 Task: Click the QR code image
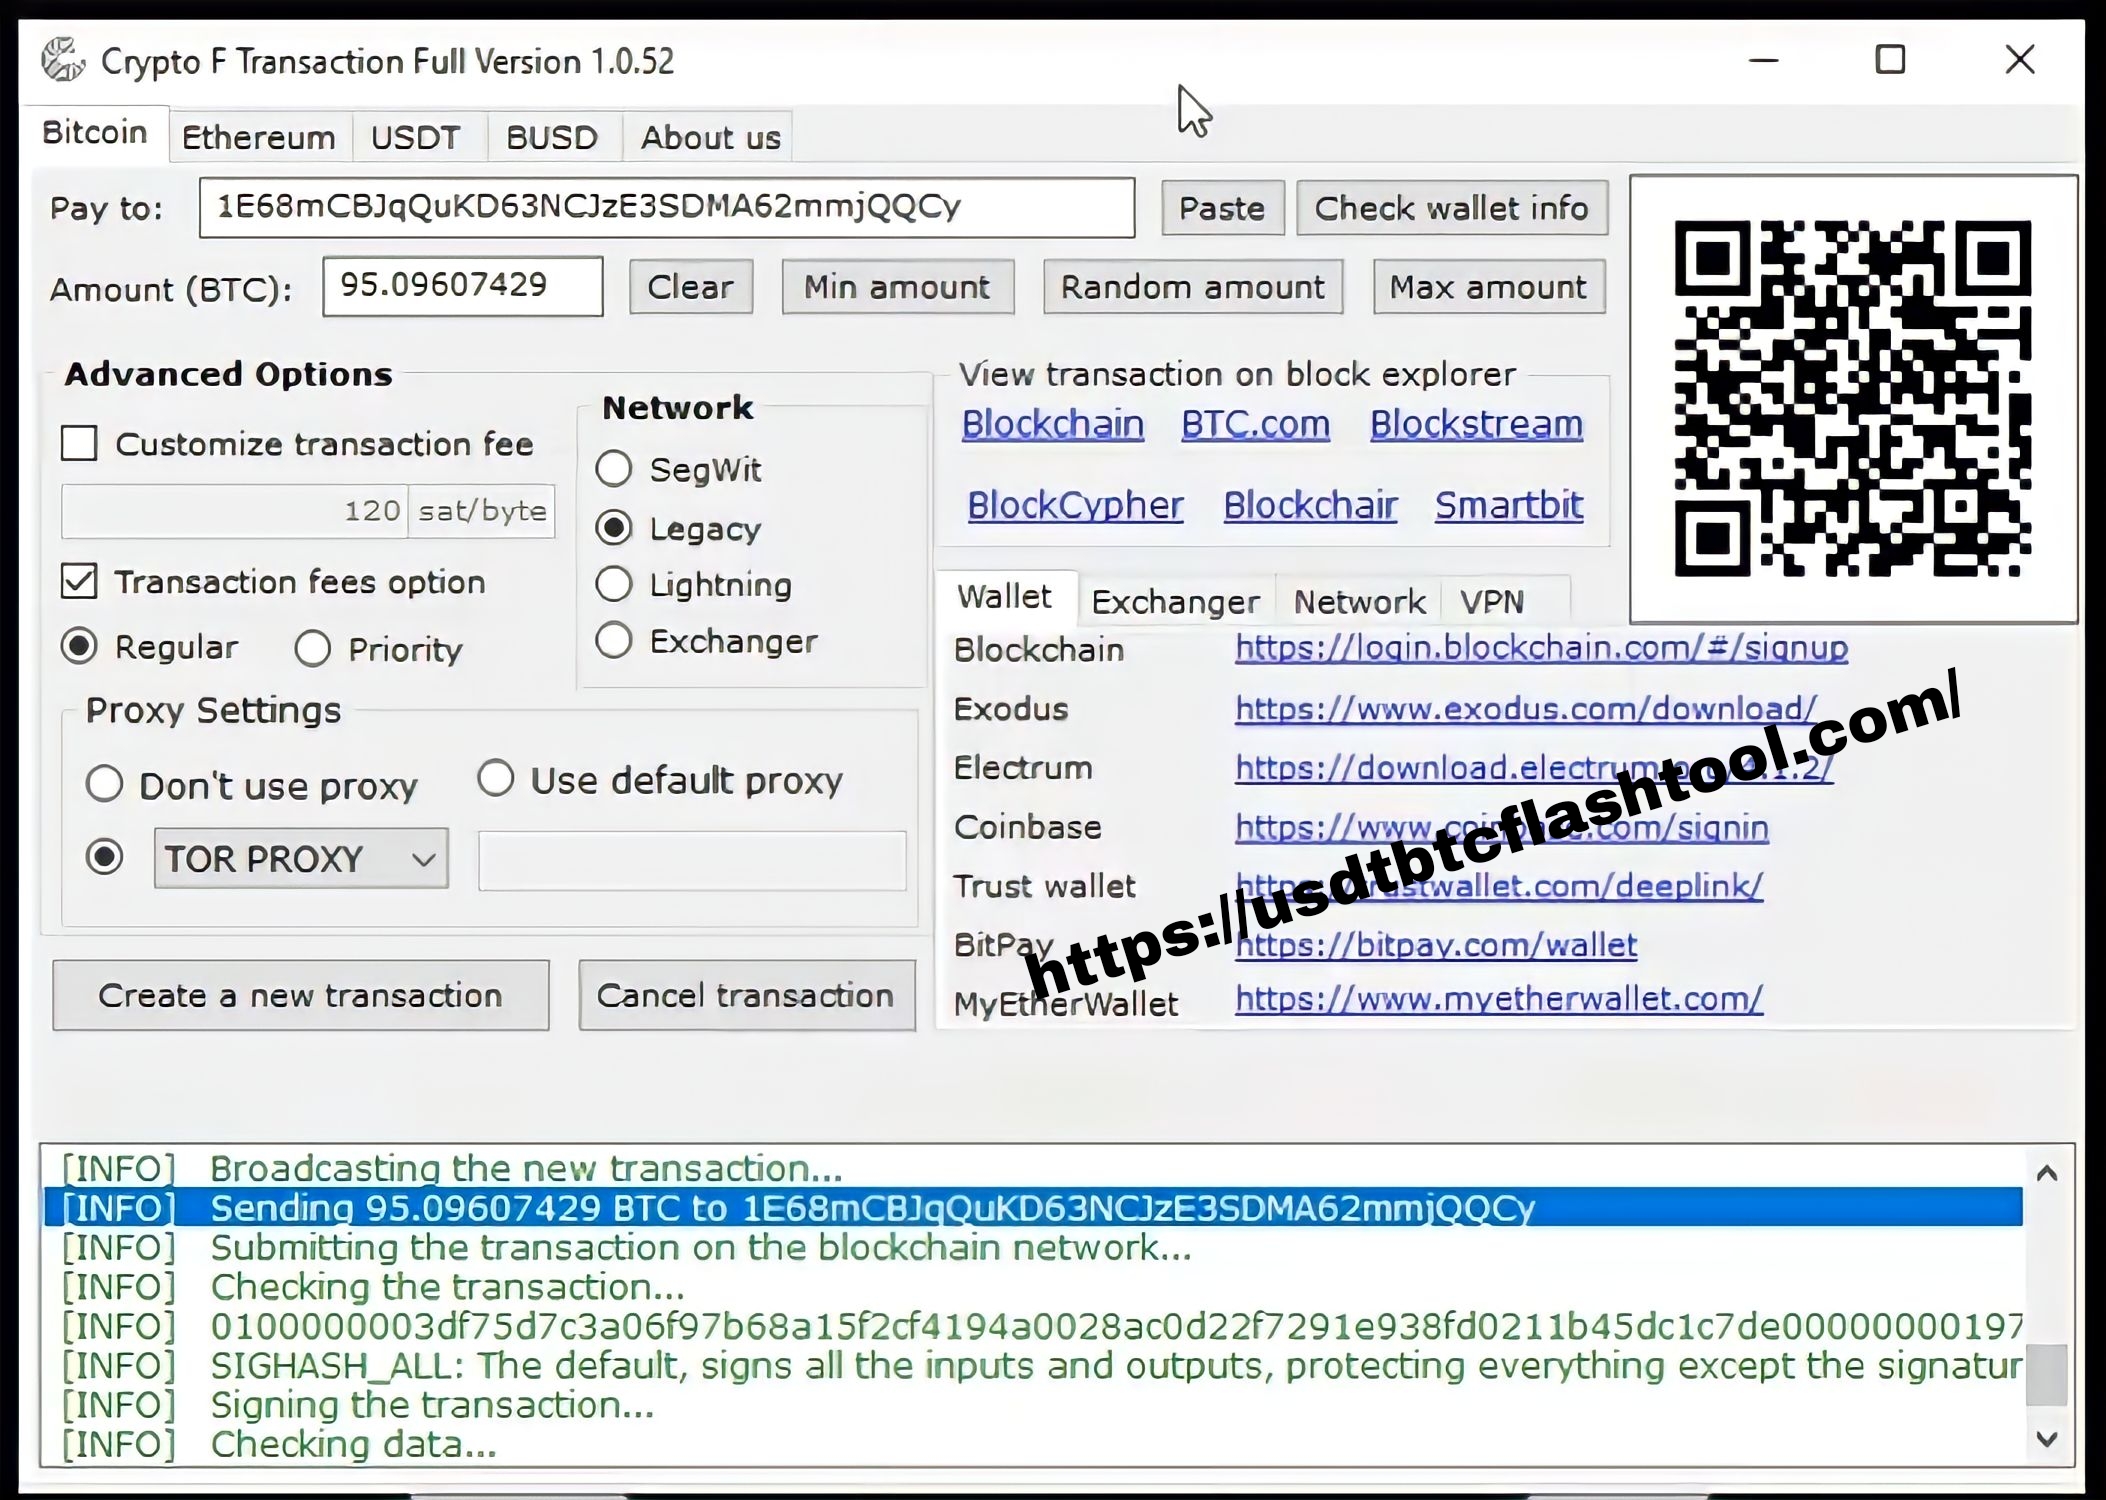point(1853,399)
